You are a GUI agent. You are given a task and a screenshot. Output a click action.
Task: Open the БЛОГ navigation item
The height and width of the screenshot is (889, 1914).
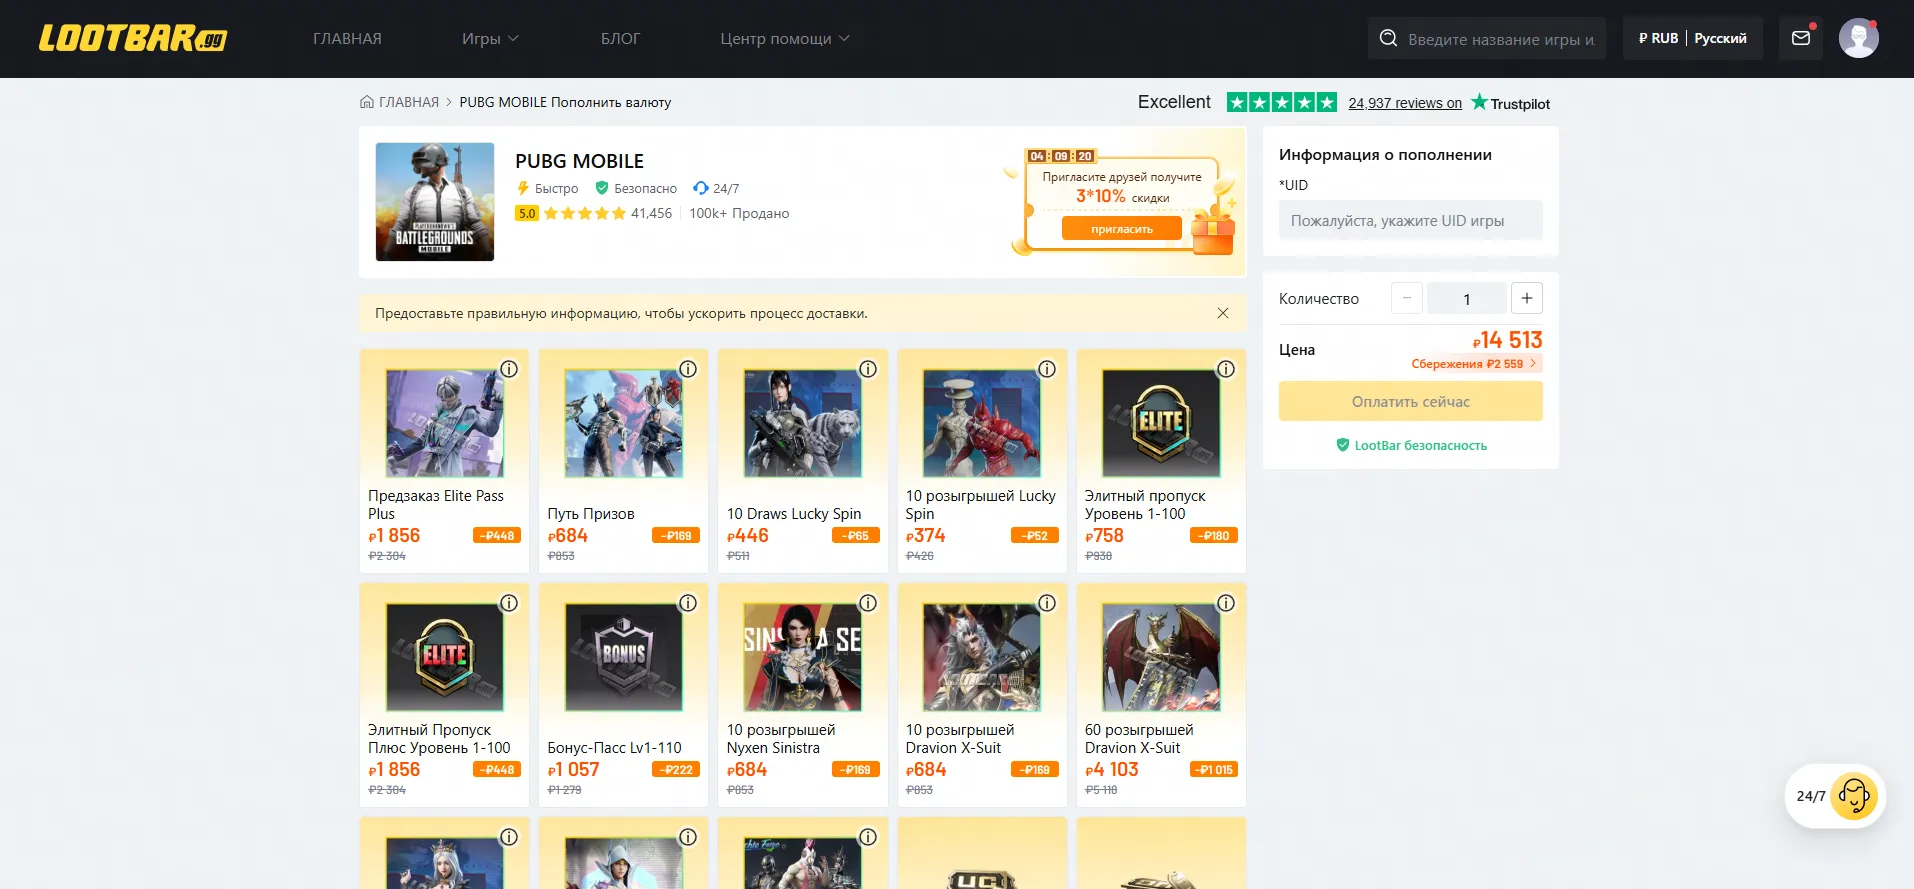[620, 38]
